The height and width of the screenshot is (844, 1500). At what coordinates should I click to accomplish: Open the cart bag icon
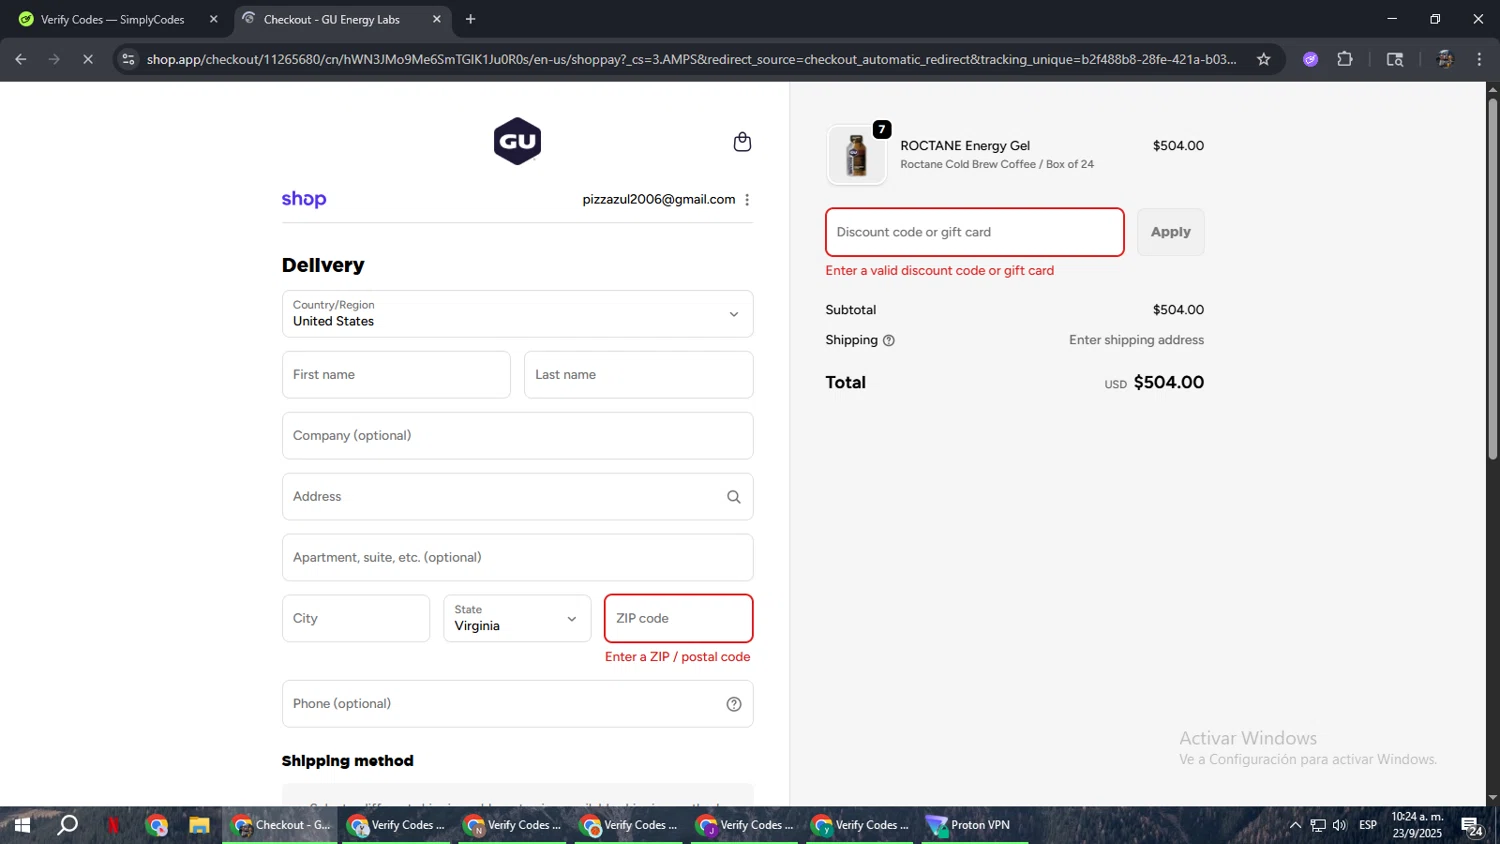(x=742, y=142)
